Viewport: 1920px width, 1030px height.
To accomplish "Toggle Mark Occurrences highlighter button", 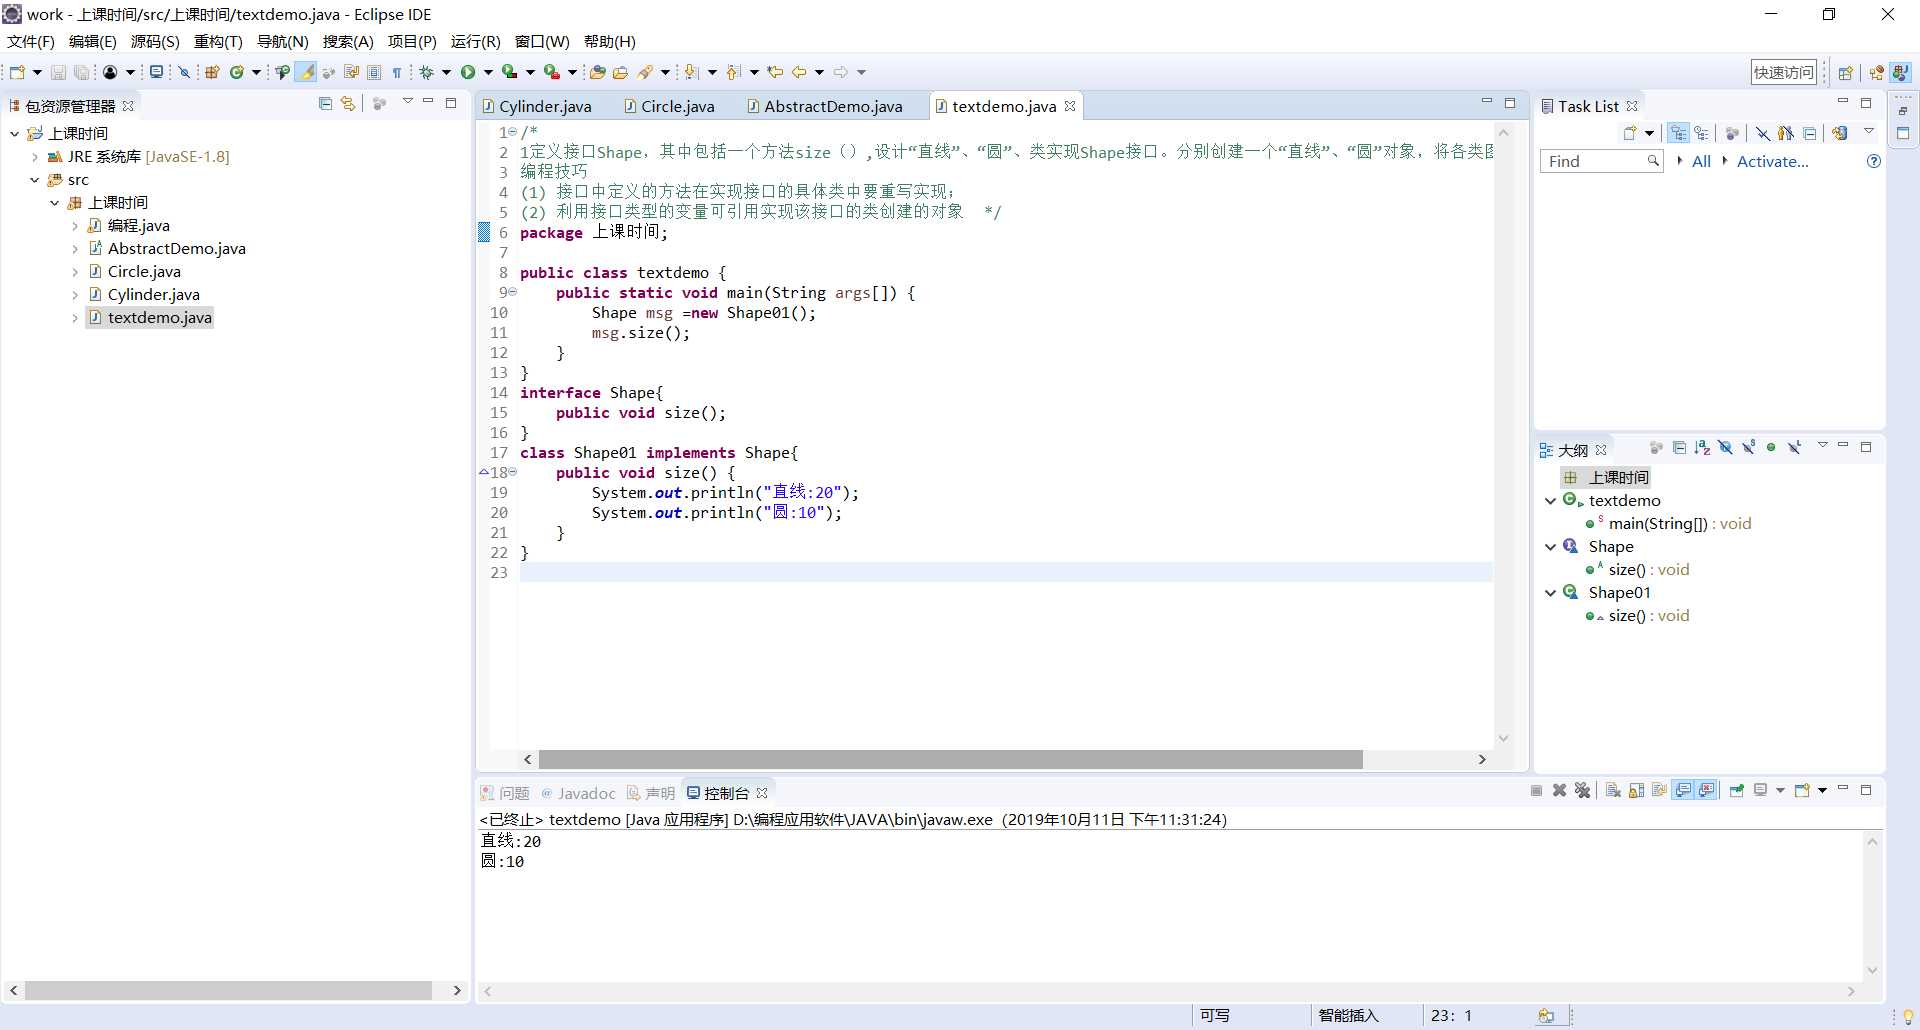I will (x=307, y=72).
